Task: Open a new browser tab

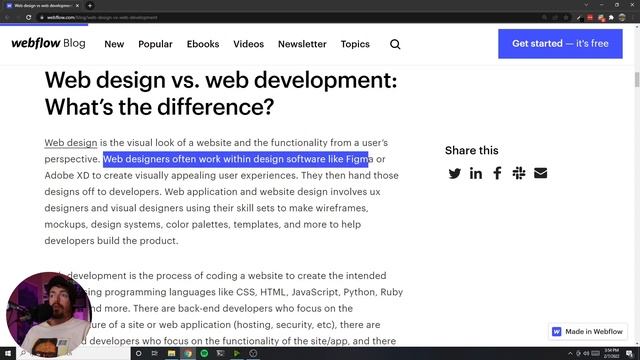Action: point(90,6)
